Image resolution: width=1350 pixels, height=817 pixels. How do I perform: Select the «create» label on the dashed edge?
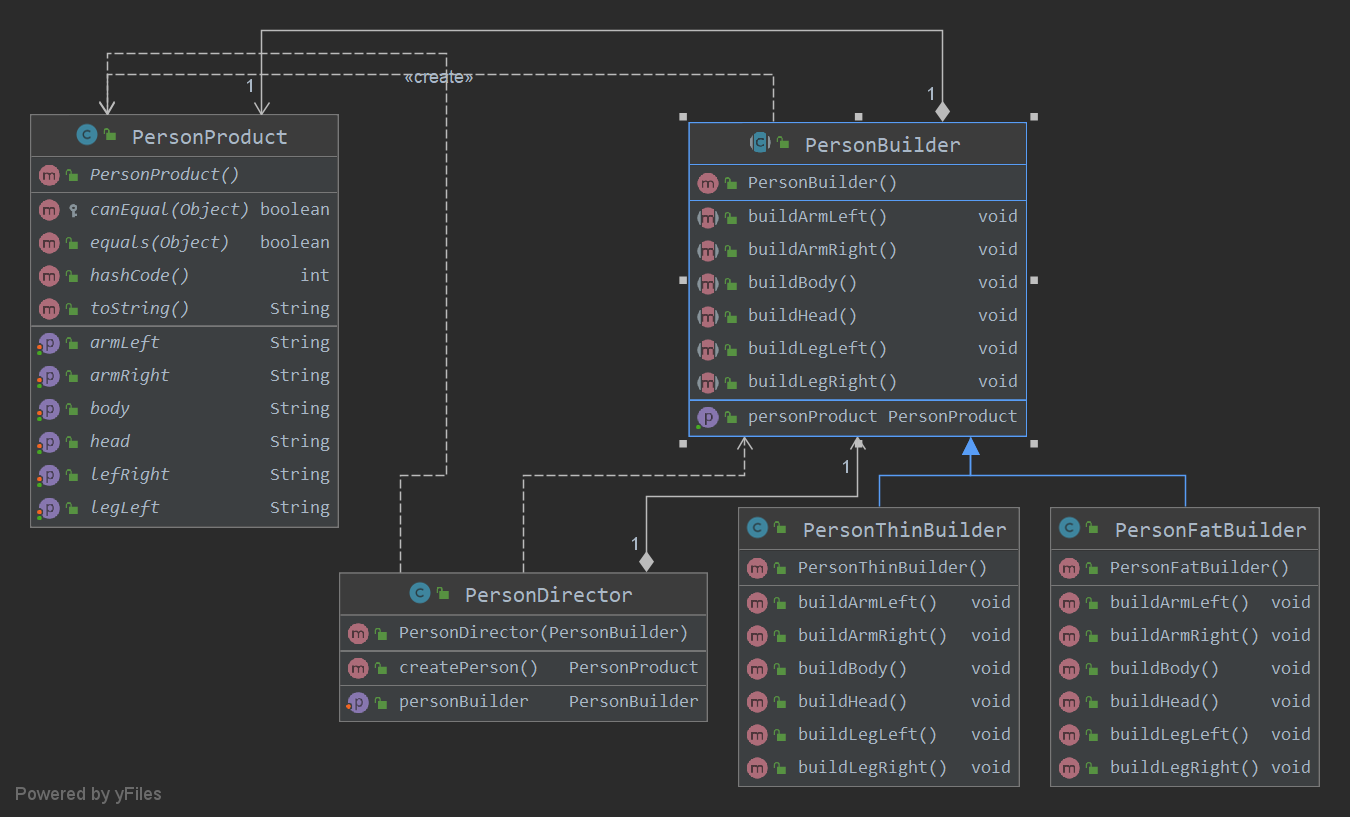coord(439,76)
